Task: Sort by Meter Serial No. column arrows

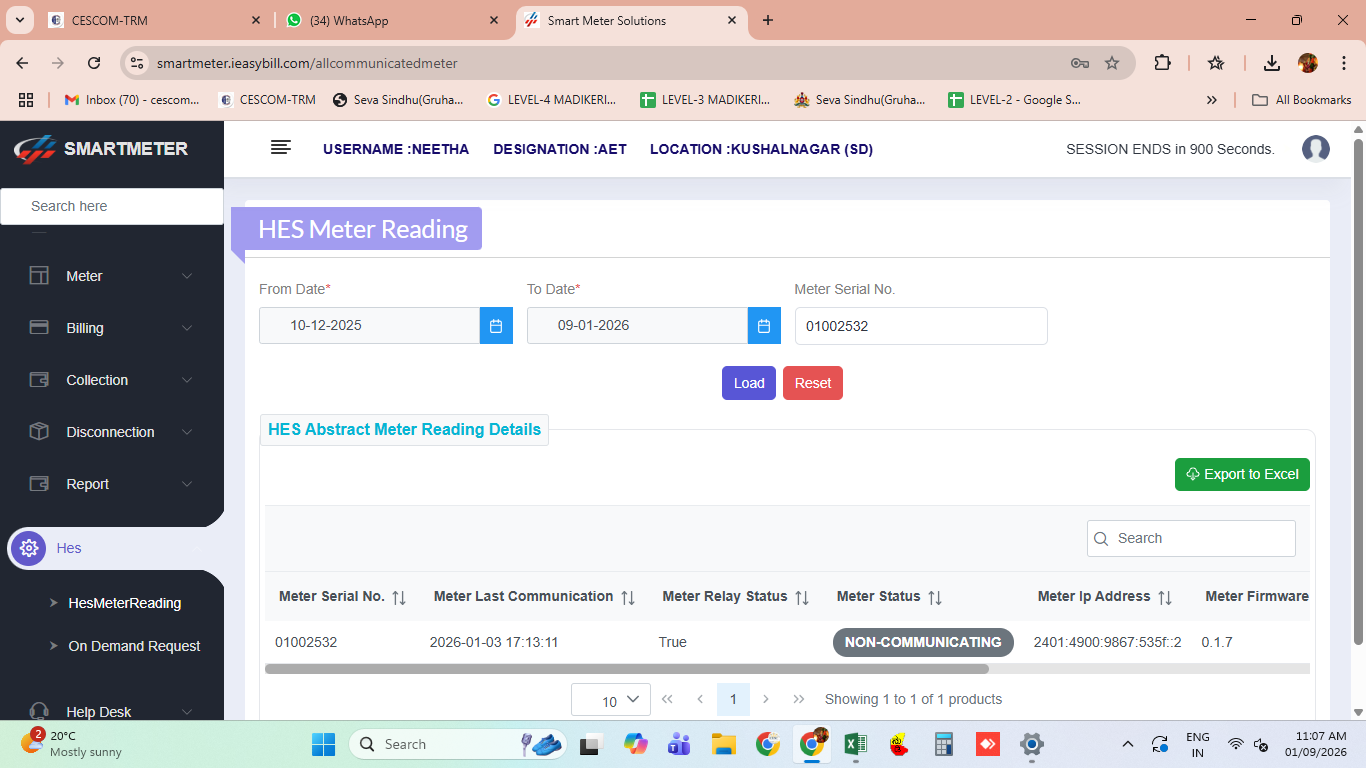Action: pyautogui.click(x=399, y=597)
